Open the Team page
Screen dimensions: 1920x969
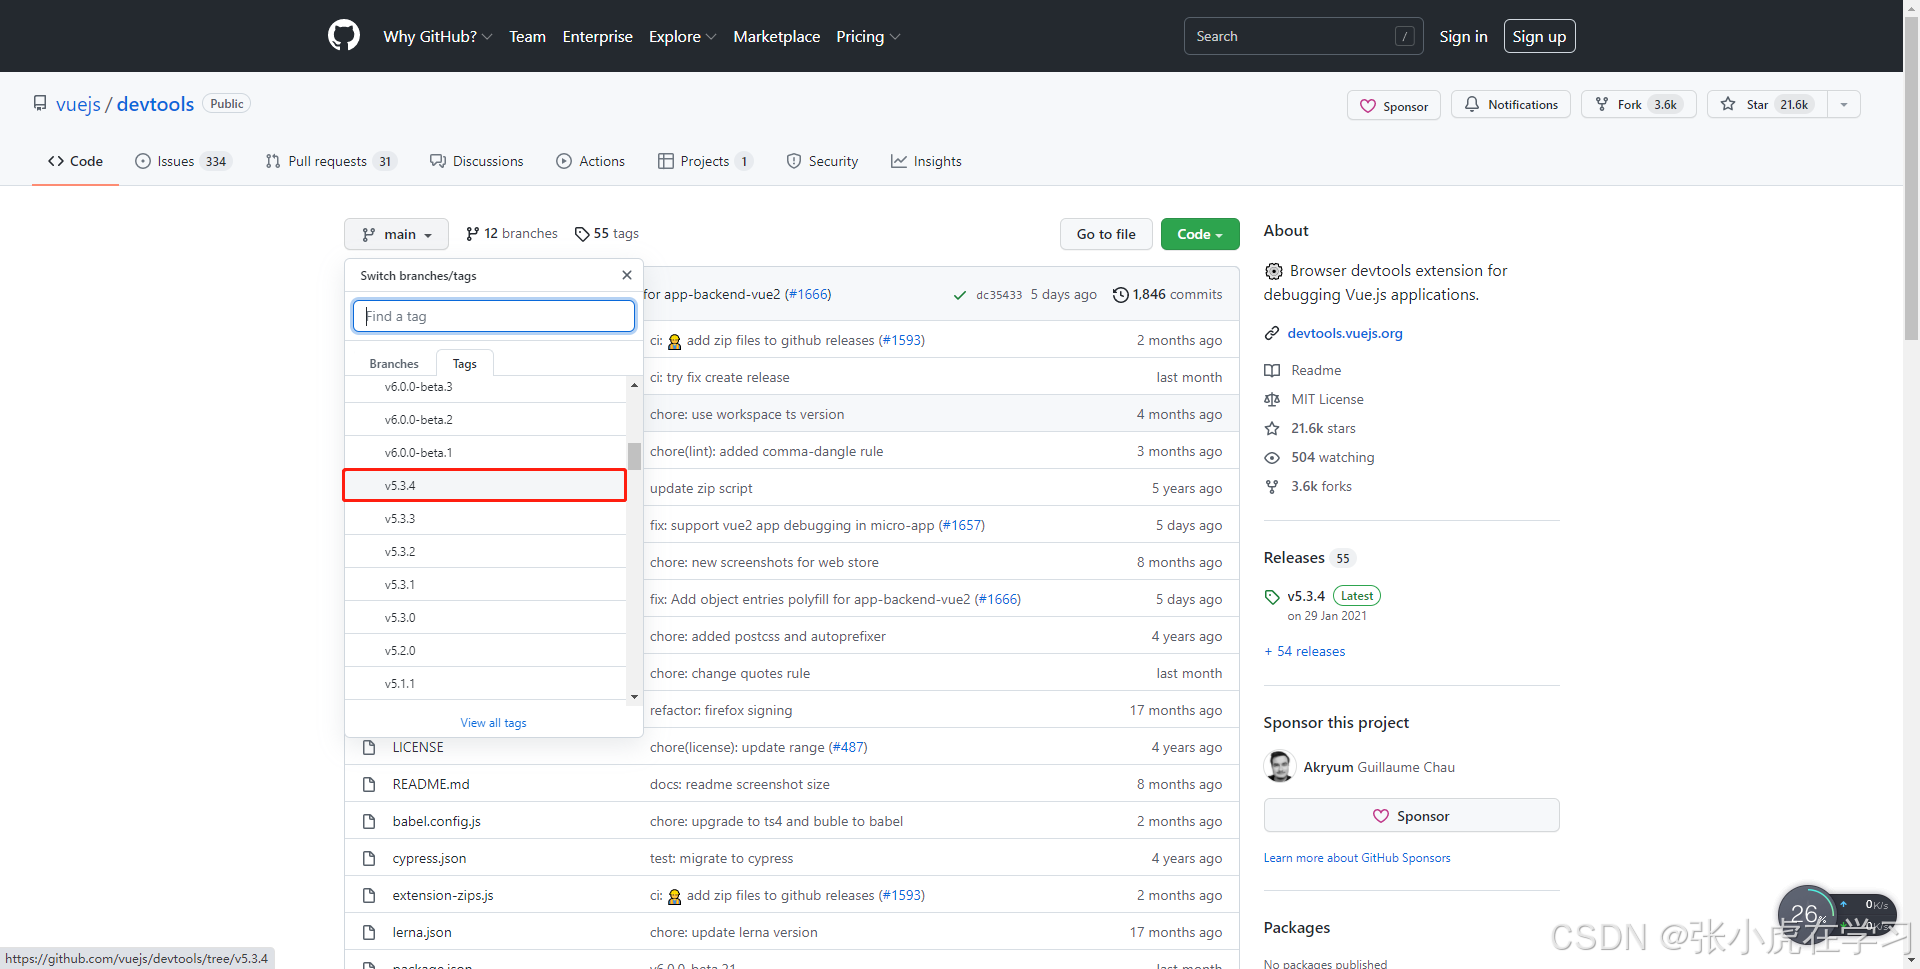tap(527, 36)
